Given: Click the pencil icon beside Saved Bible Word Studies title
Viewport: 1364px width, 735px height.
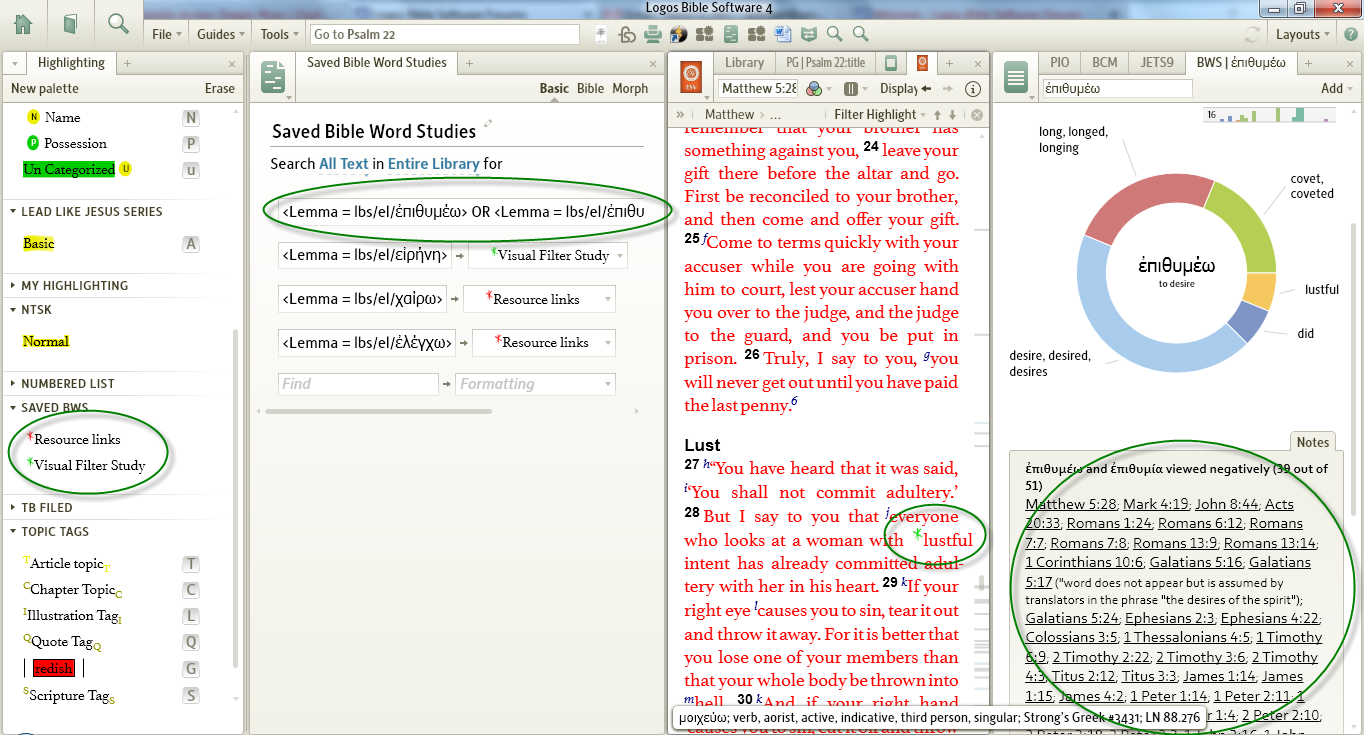Looking at the screenshot, I should (488, 124).
